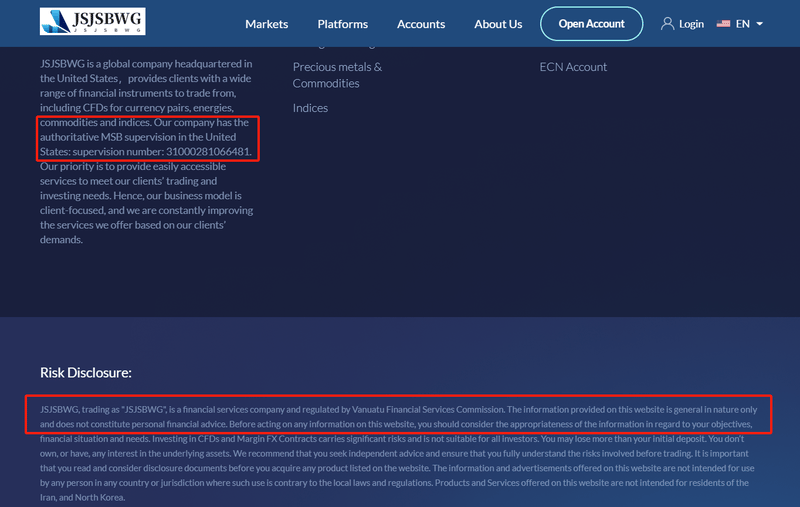
Task: Open the ECN Account link
Action: 573,67
